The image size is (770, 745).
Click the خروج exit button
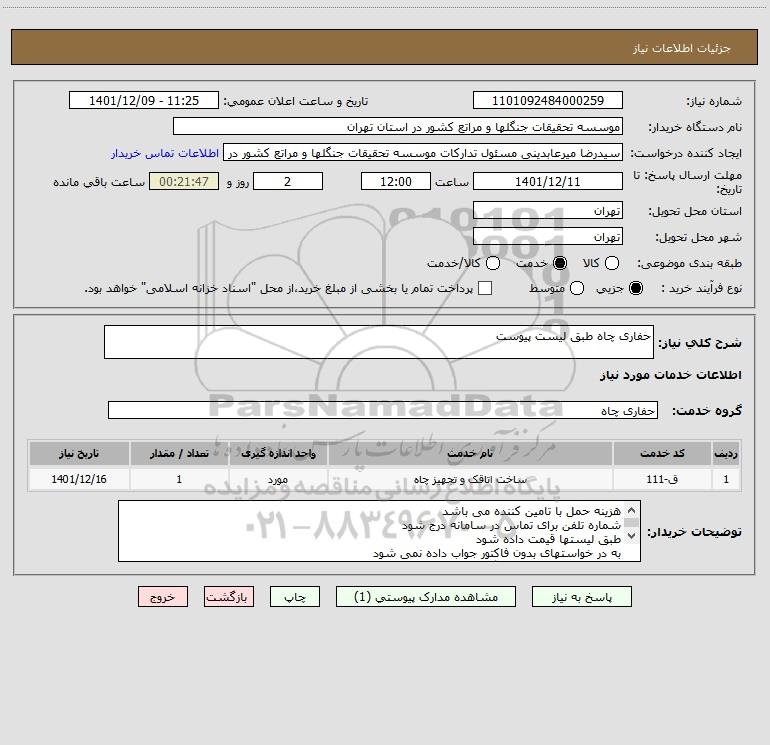pyautogui.click(x=163, y=597)
